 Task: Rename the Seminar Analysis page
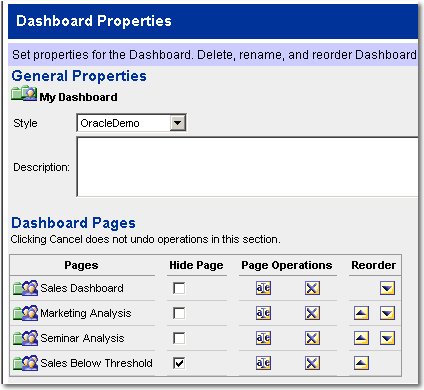point(263,338)
